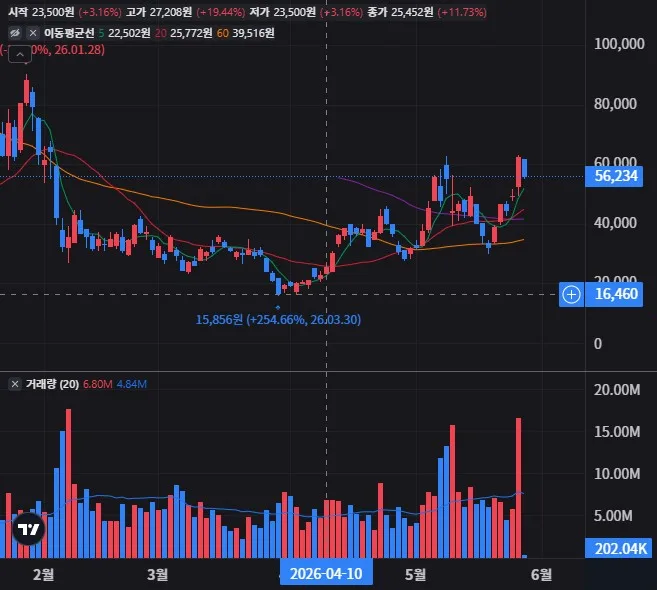Remove the moving average indicator with X
Image resolution: width=657 pixels, height=590 pixels.
tap(33, 33)
